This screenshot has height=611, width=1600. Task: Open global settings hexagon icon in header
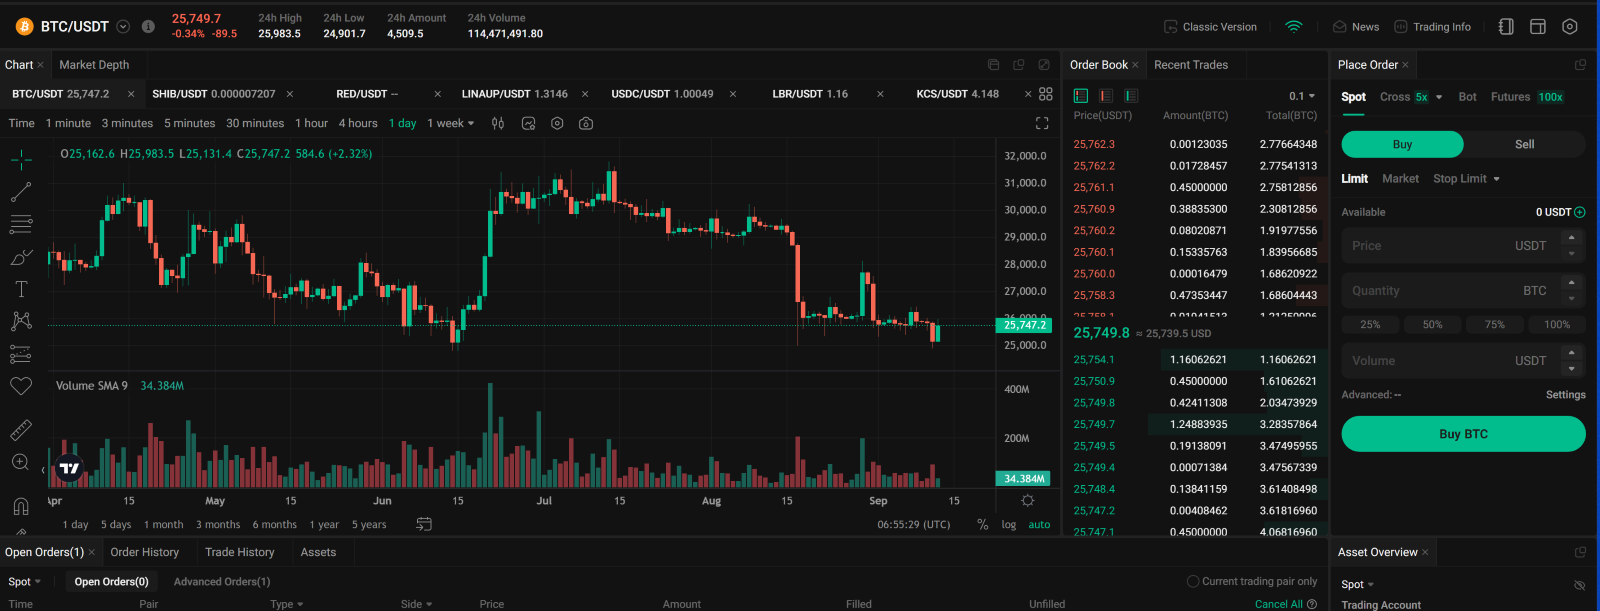[x=1570, y=27]
